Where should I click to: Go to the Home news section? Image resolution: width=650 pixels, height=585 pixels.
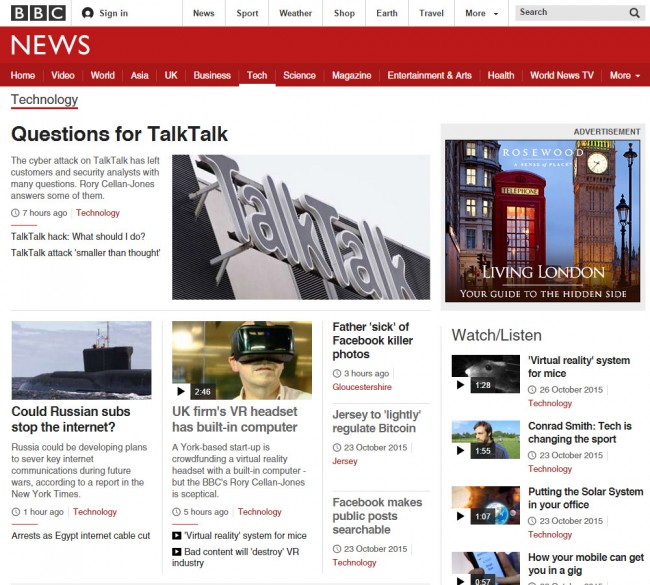[23, 75]
